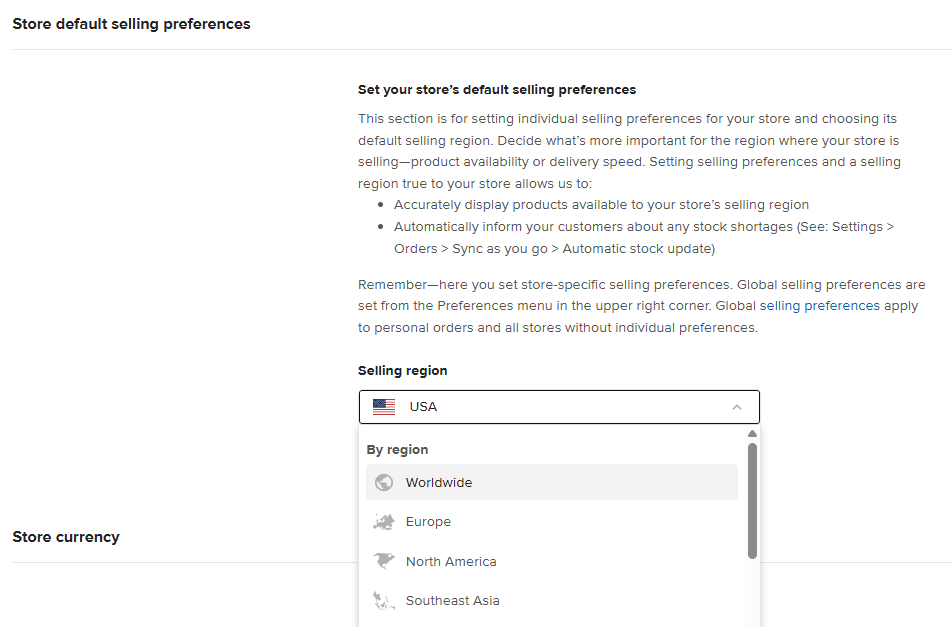The height and width of the screenshot is (627, 952).
Task: Select the Southeast Asia region option
Action: tap(452, 601)
